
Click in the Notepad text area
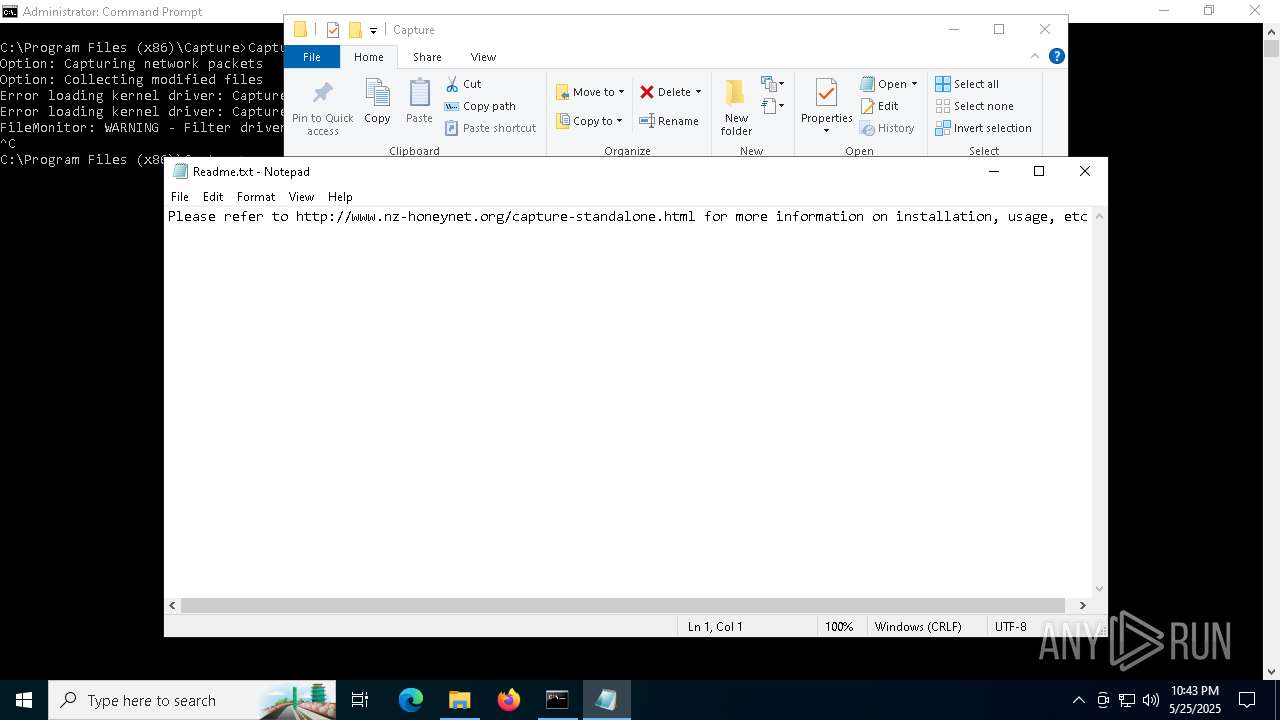point(628,402)
